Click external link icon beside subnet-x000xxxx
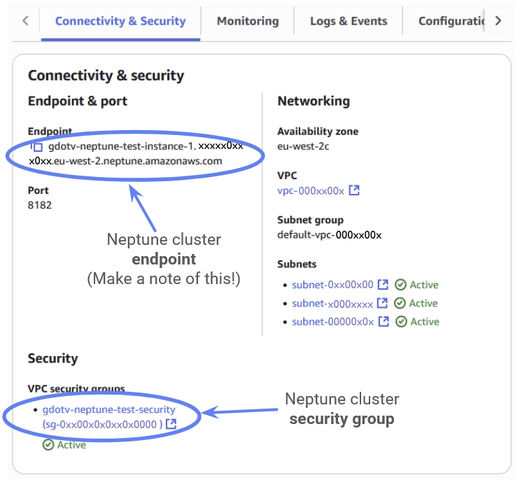The width and height of the screenshot is (520, 480). click(x=382, y=303)
